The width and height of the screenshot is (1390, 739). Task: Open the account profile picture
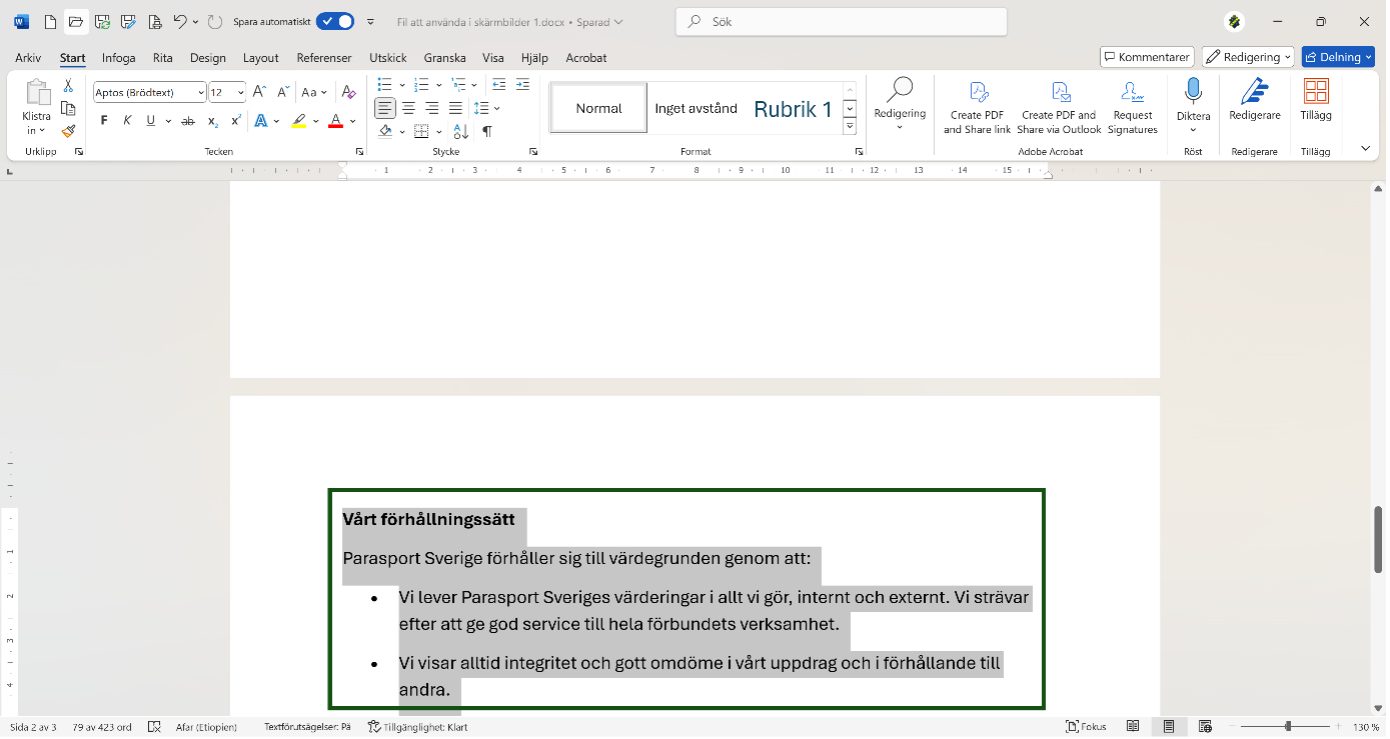pos(1235,22)
